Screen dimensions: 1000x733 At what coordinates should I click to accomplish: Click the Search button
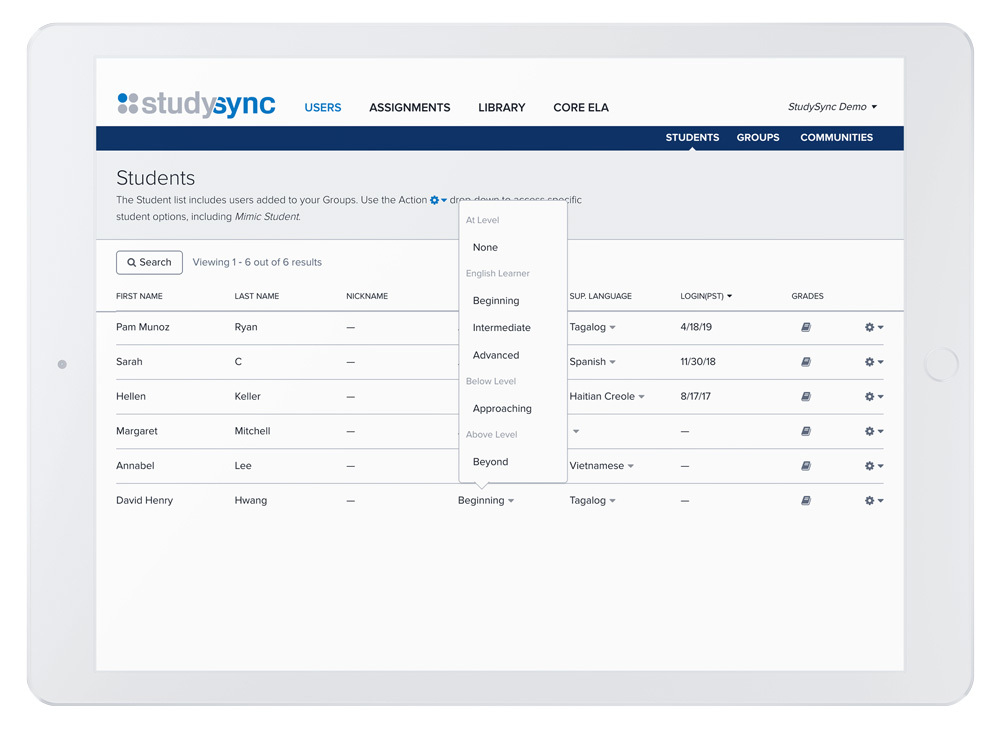(x=149, y=262)
